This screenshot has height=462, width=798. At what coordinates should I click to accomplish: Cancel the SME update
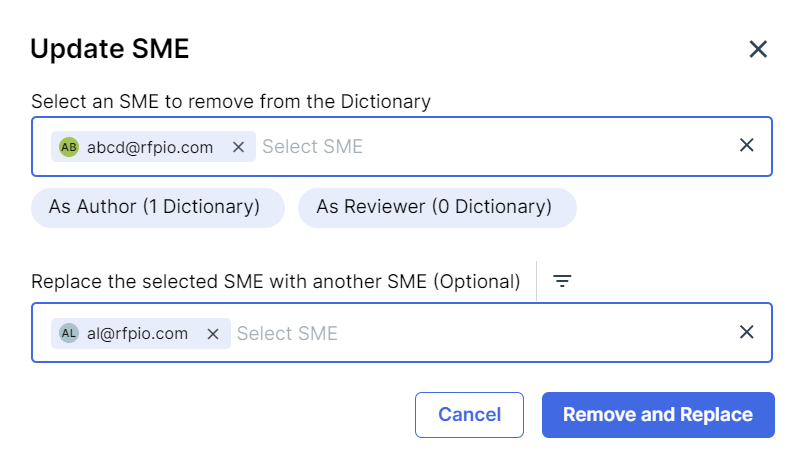point(469,415)
